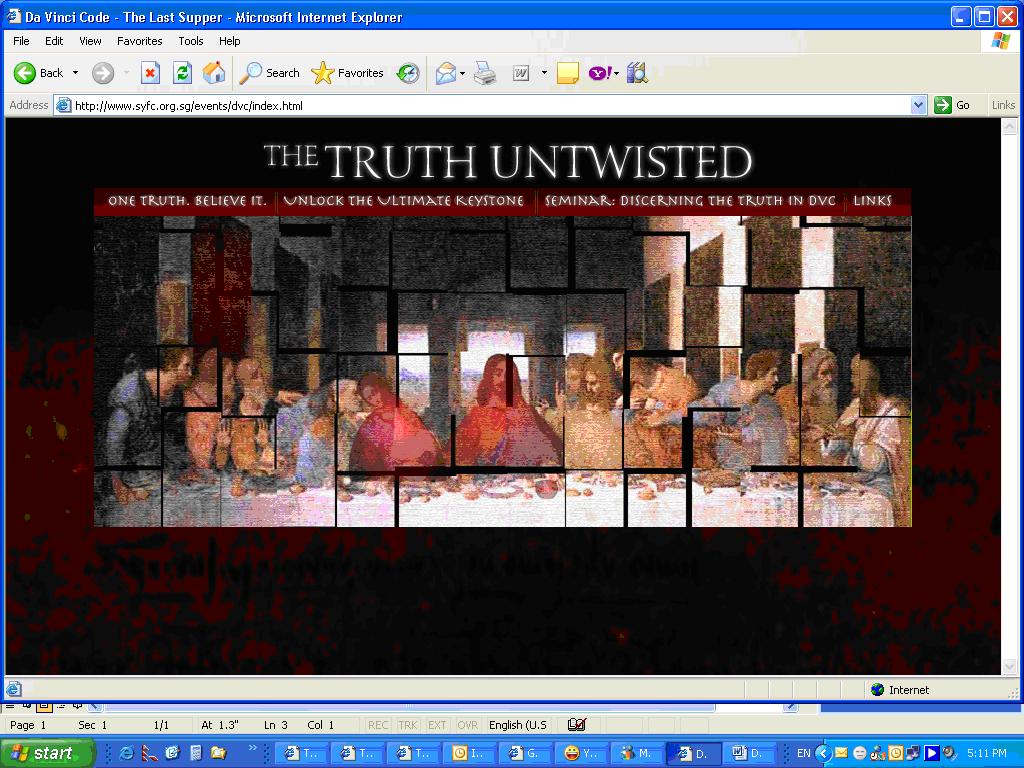Screen dimensions: 1024x768
Task: Click the spelling status book icon in Word
Action: pyautogui.click(x=577, y=724)
